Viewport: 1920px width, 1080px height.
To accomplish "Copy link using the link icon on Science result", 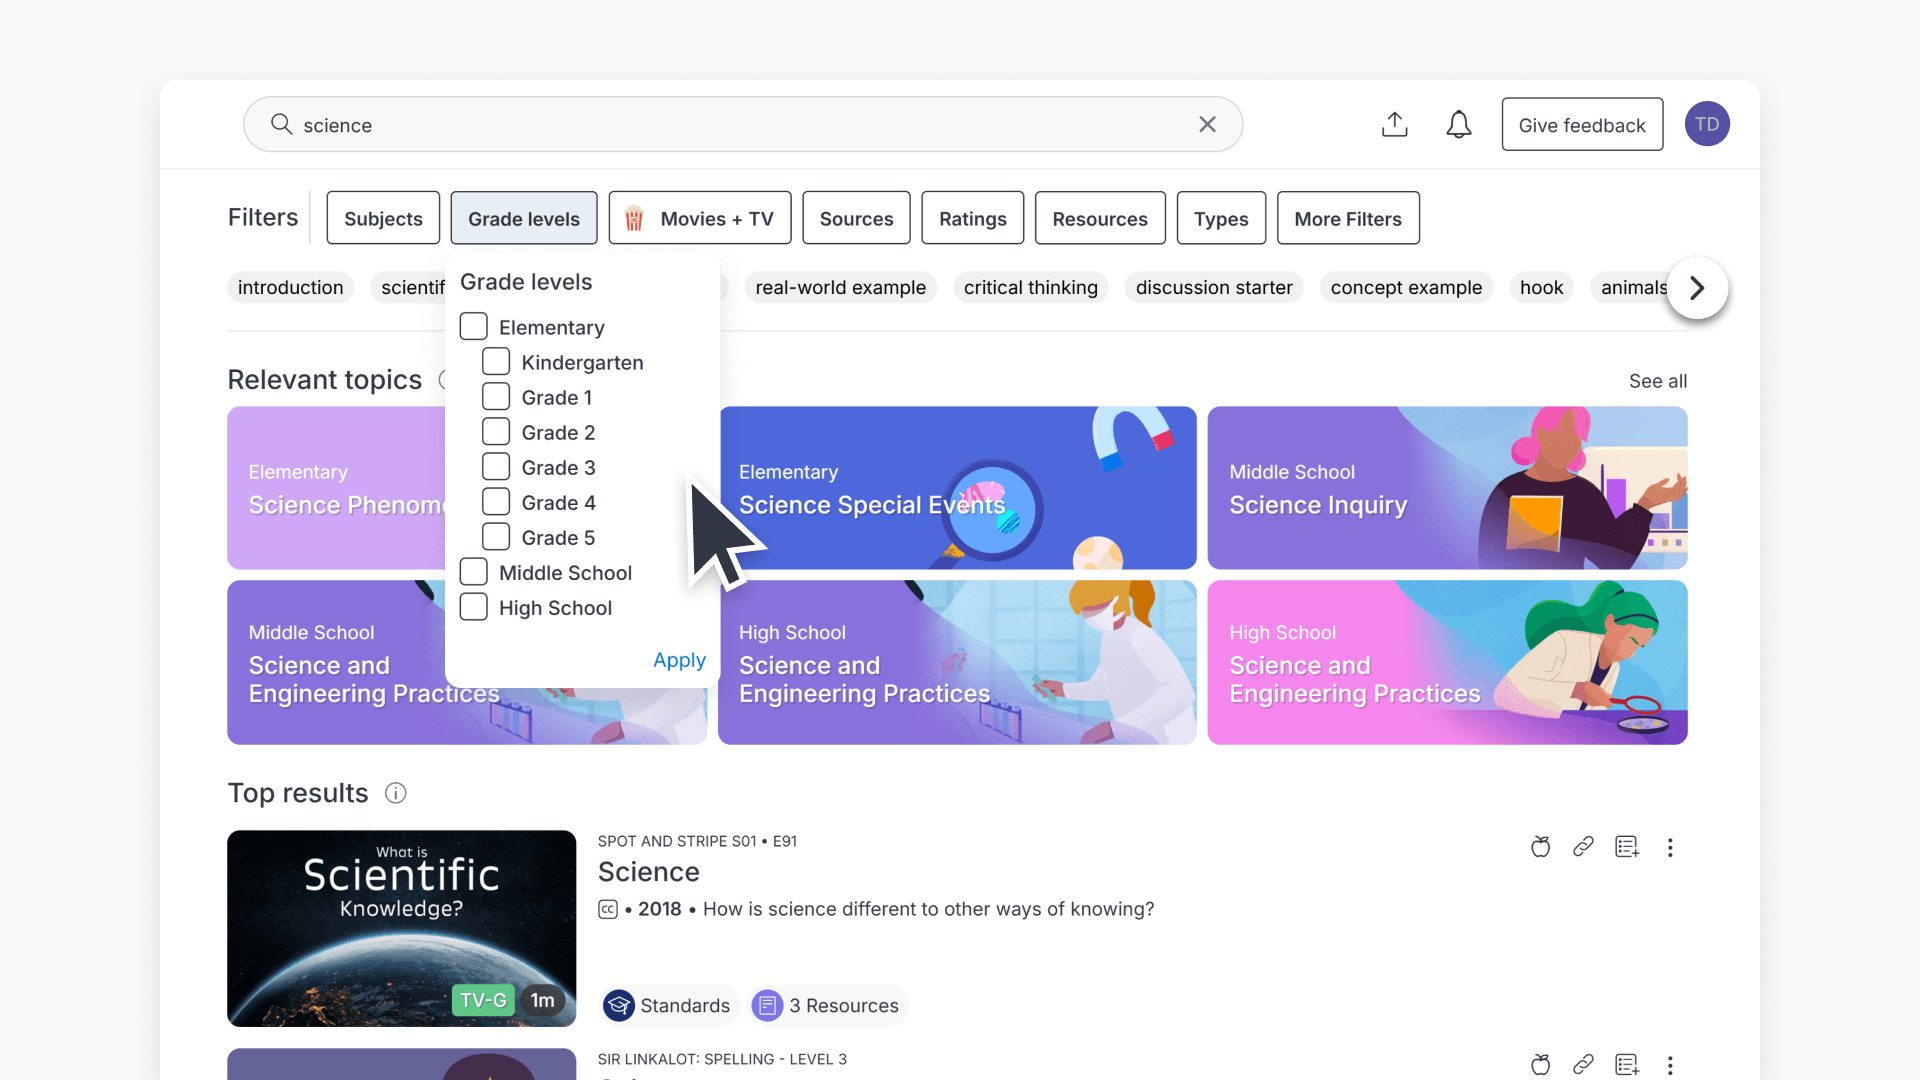I will [x=1583, y=847].
